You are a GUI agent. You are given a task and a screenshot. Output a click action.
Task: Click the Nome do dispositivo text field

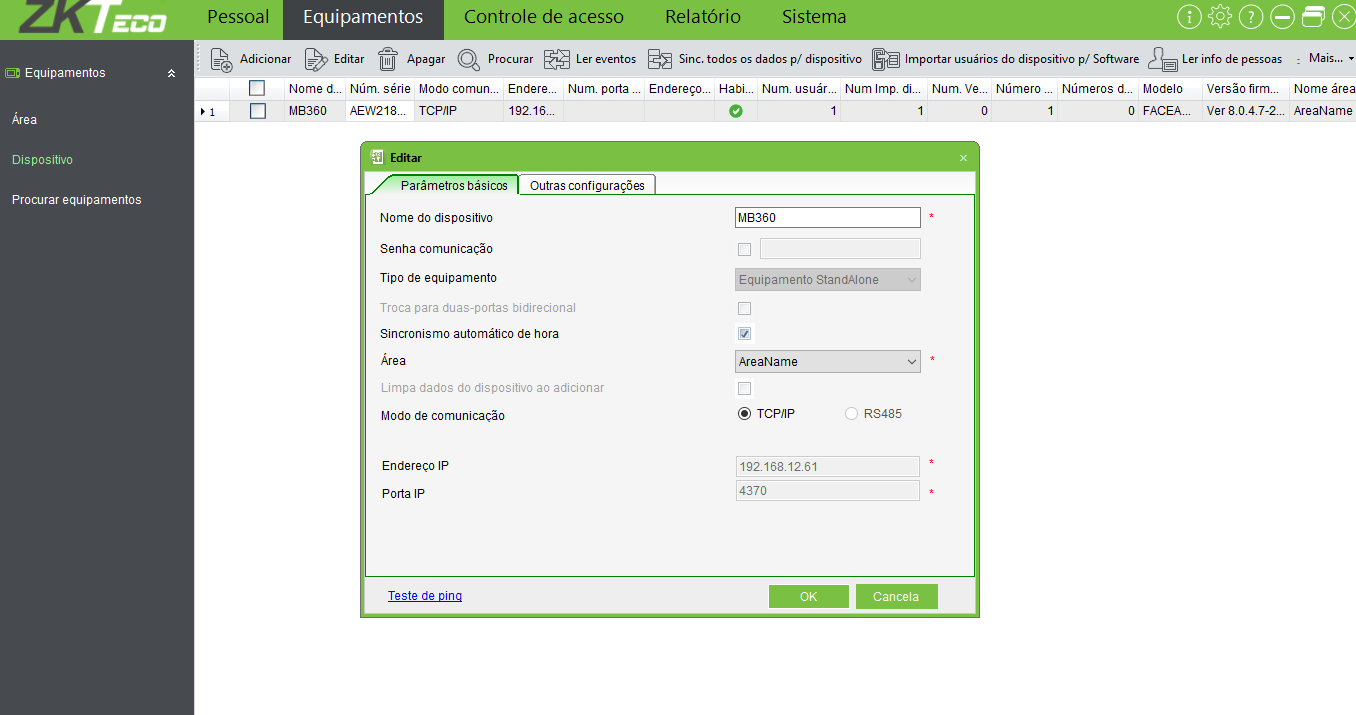[827, 218]
